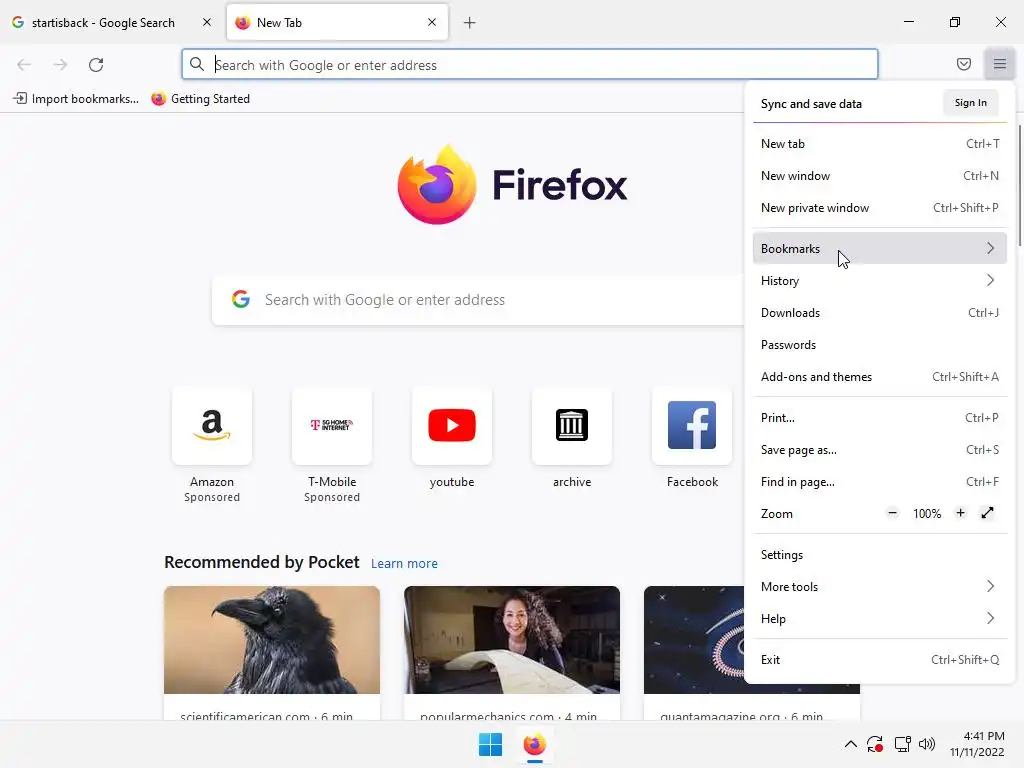Click the volume speaker tray icon

[x=927, y=744]
